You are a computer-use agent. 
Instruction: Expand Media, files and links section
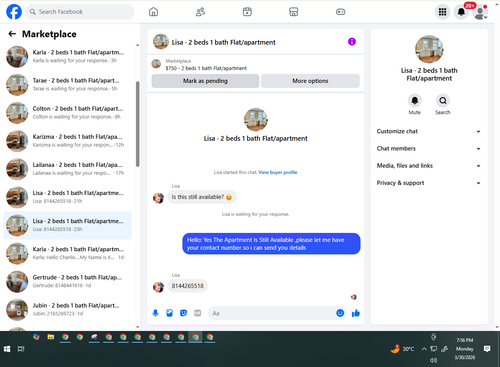click(429, 166)
